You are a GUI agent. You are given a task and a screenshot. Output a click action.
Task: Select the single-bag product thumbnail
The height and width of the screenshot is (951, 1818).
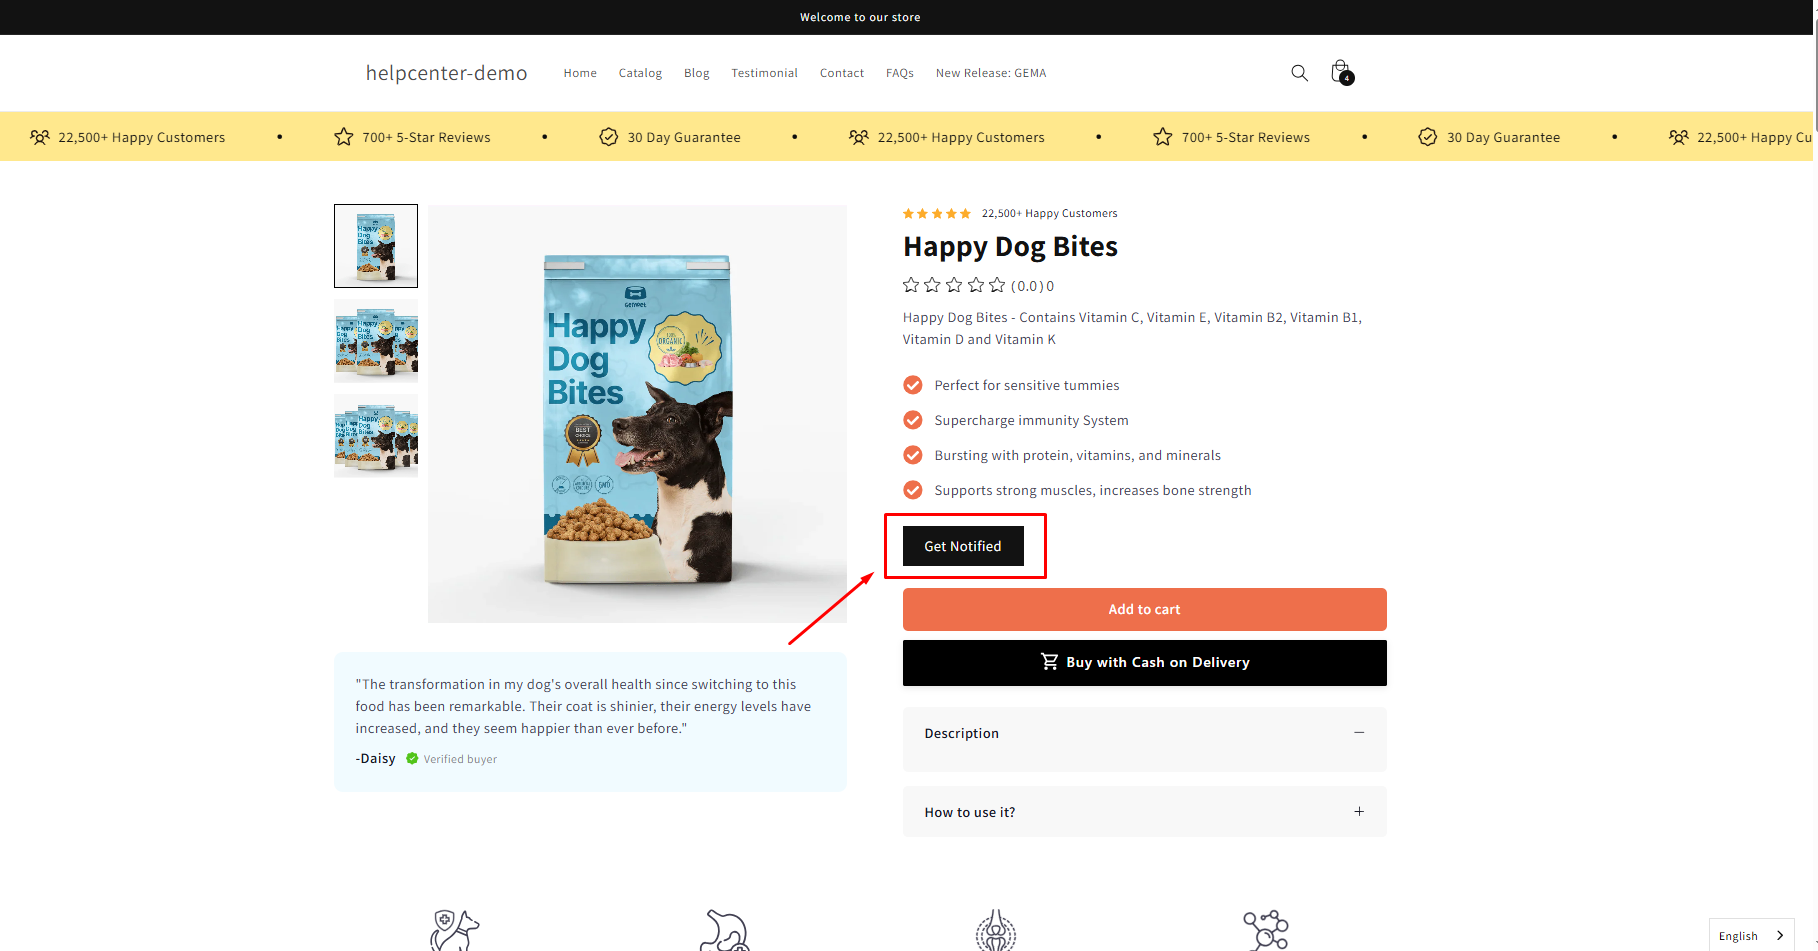pos(376,246)
